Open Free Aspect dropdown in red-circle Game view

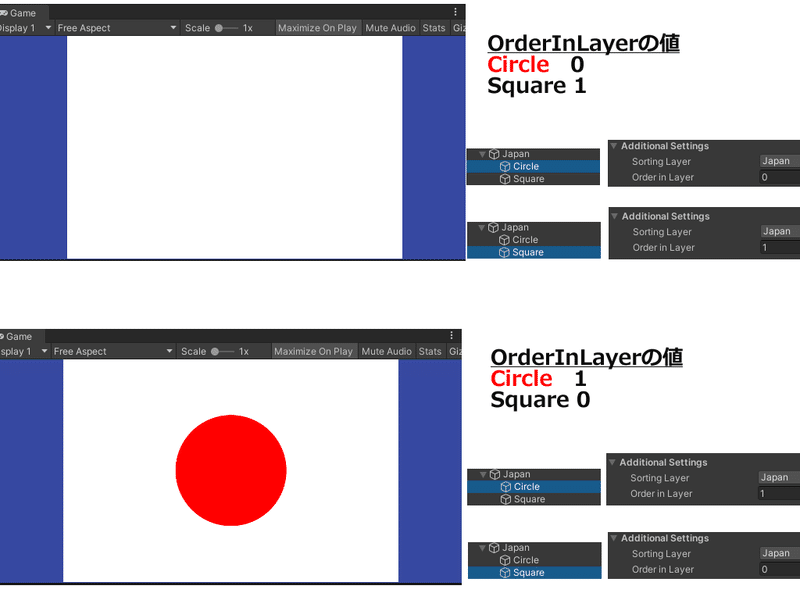(x=113, y=352)
